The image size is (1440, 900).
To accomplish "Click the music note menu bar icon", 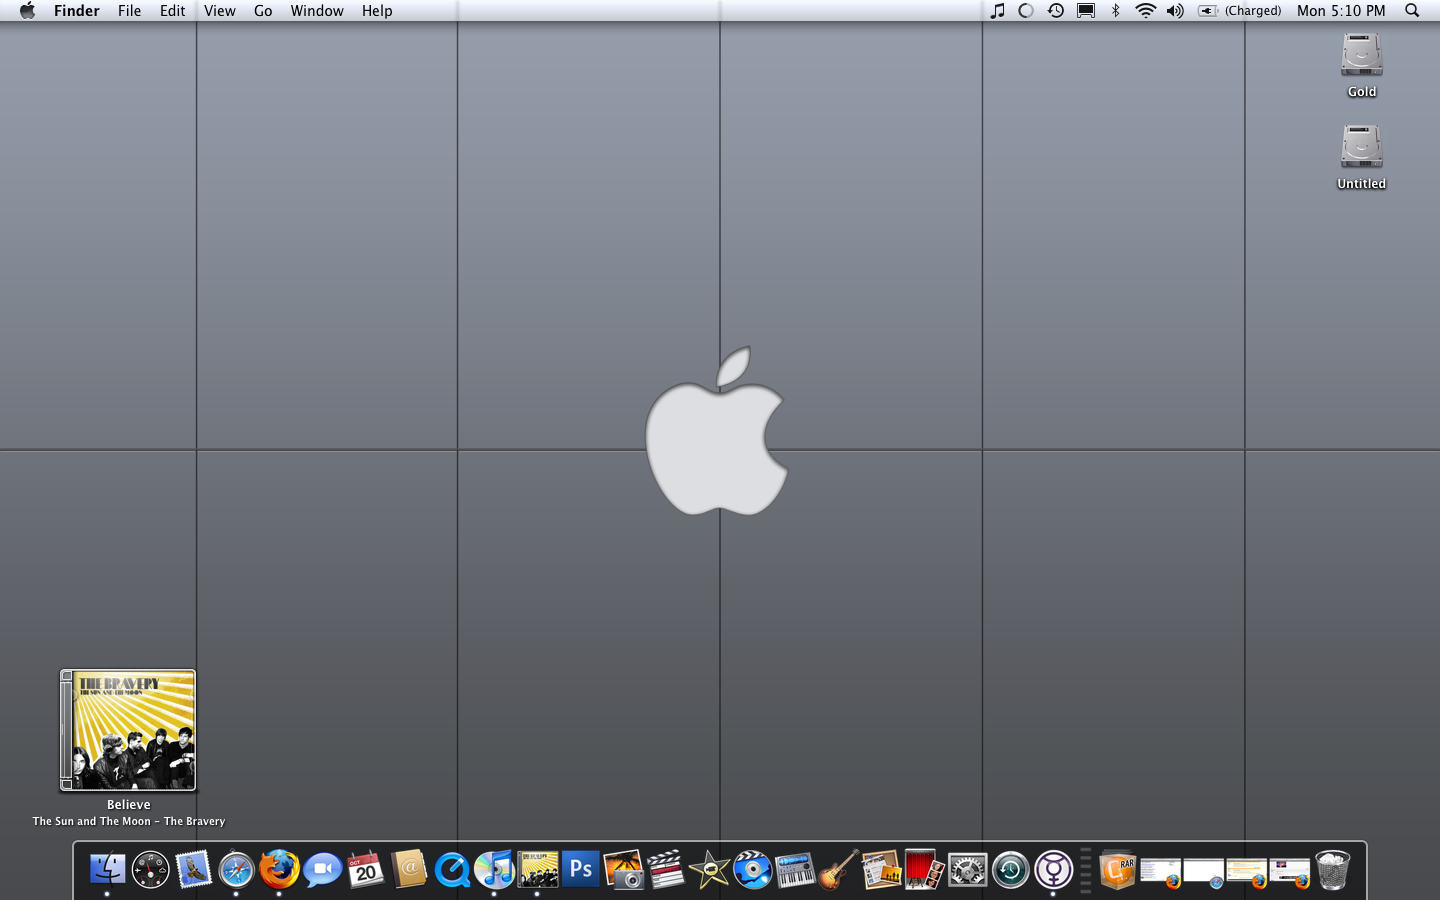I will (x=997, y=11).
